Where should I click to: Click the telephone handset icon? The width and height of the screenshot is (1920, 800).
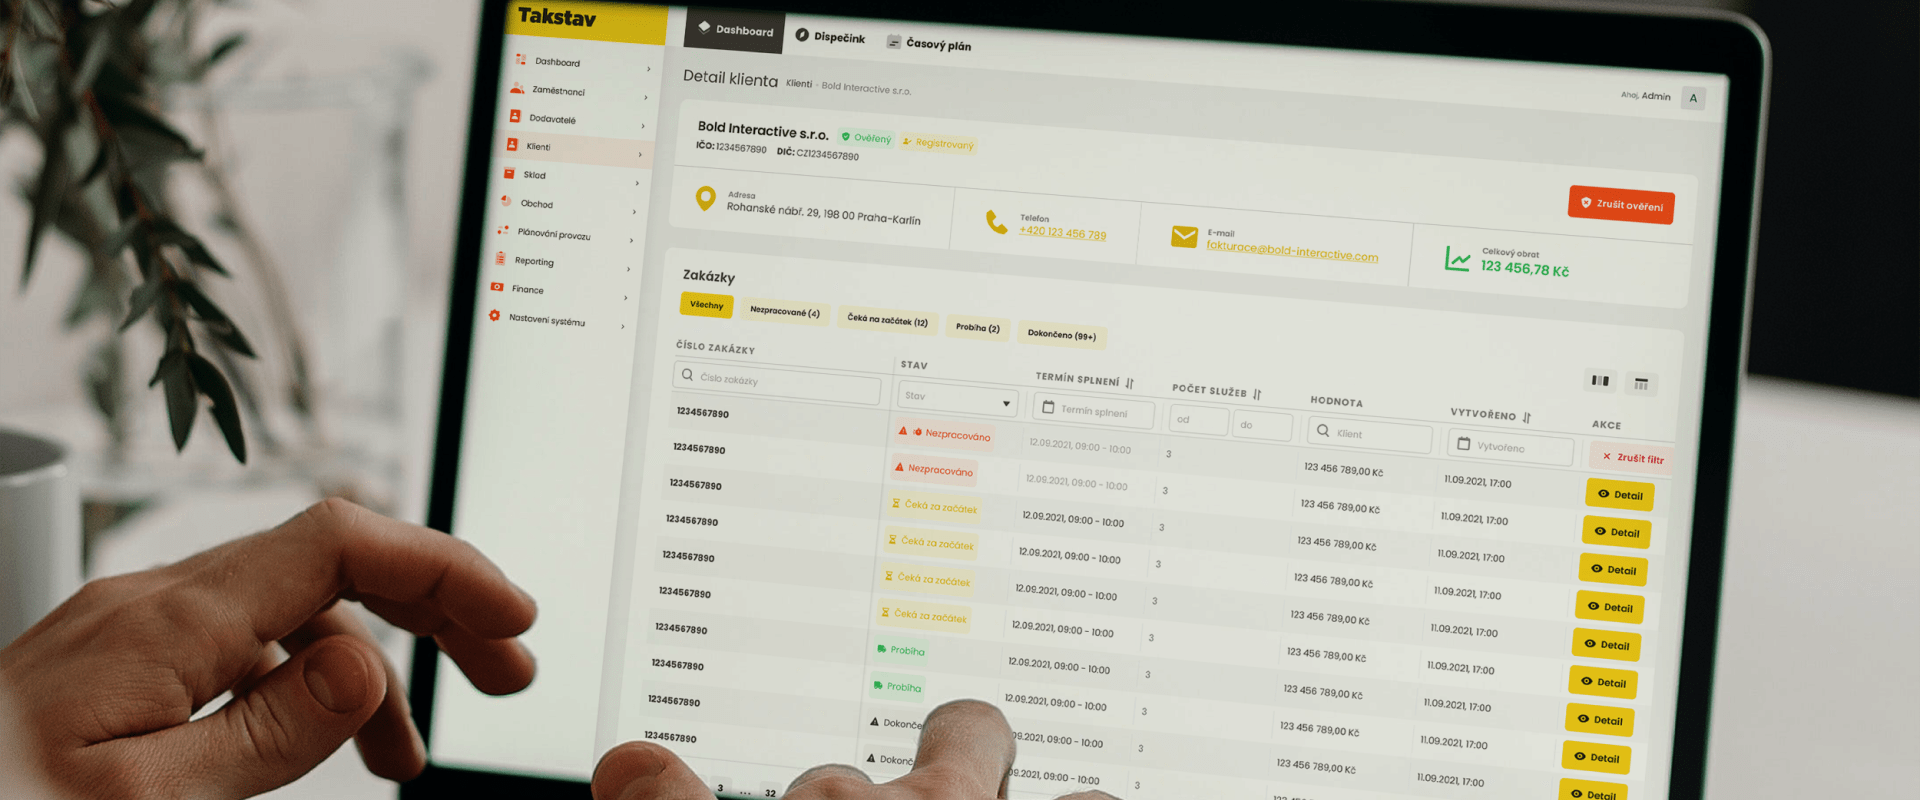[x=997, y=221]
